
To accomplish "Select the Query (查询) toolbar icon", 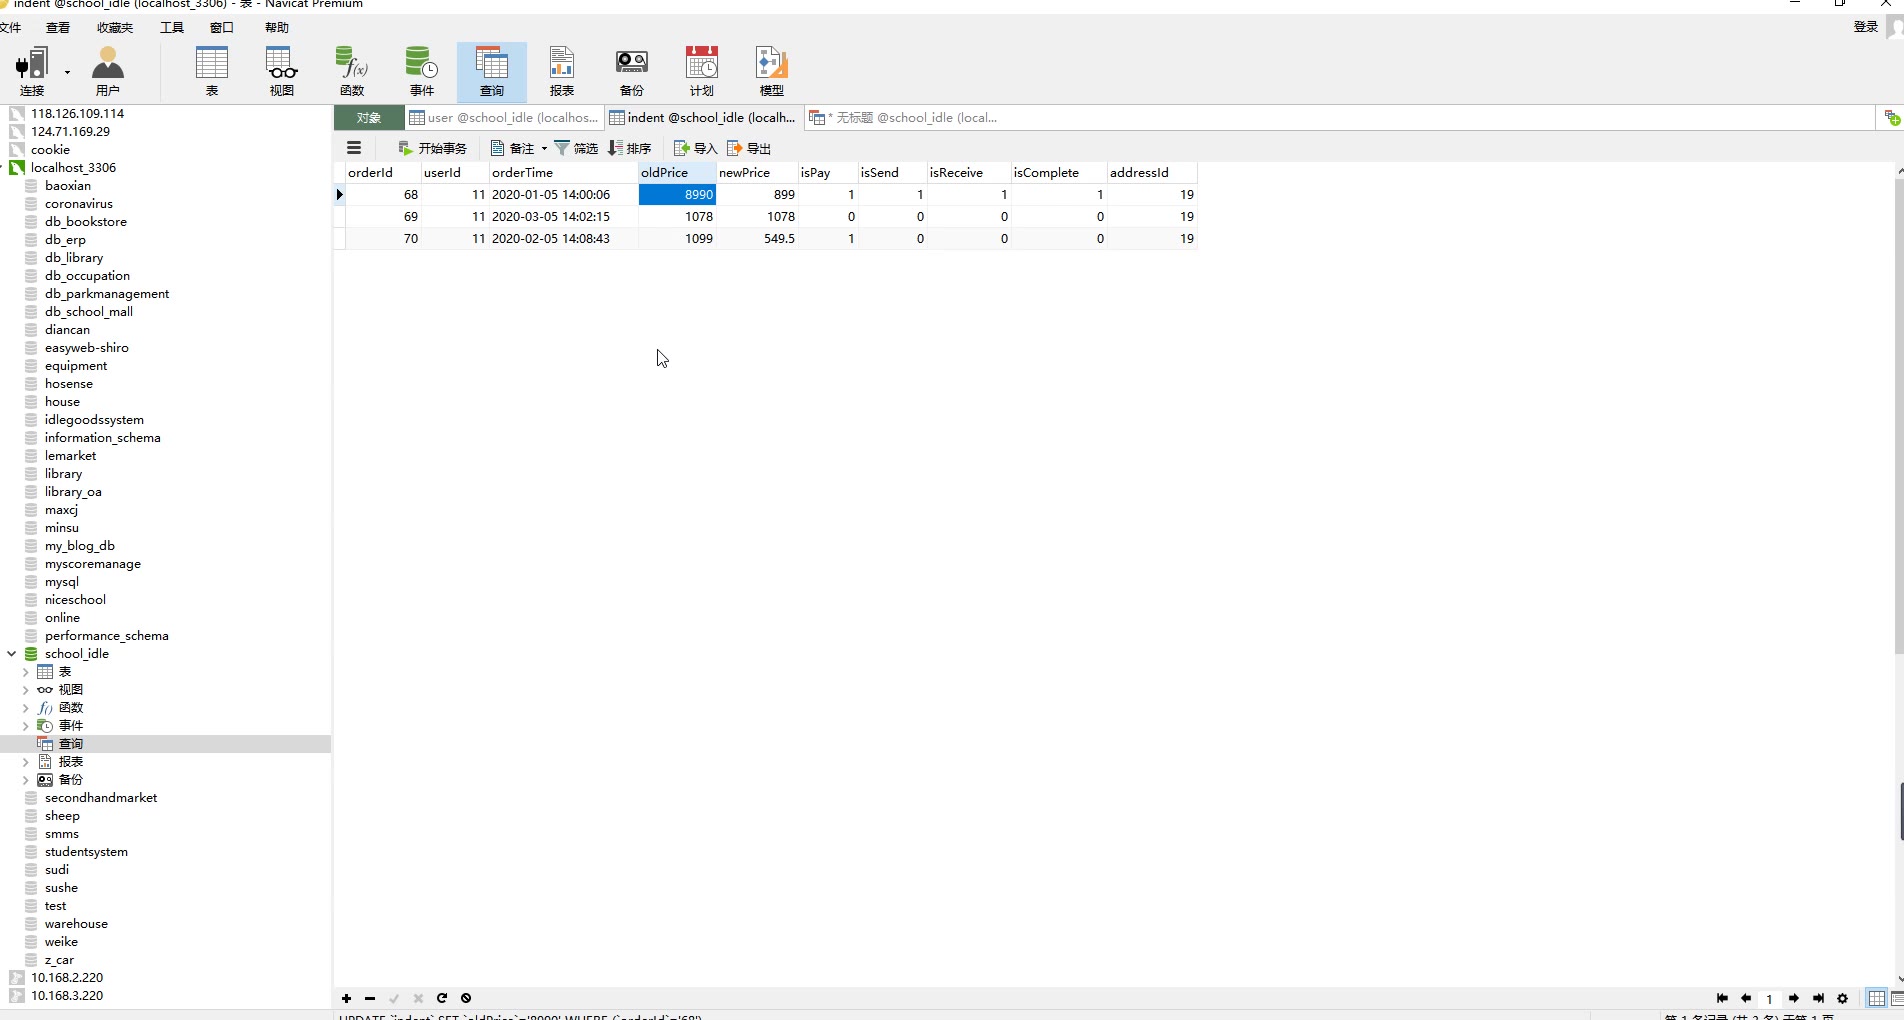I will click(492, 71).
